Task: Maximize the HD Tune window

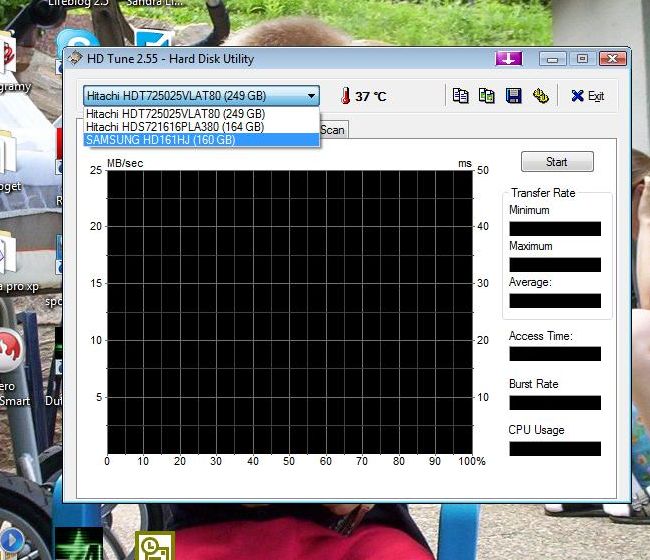Action: tap(582, 59)
